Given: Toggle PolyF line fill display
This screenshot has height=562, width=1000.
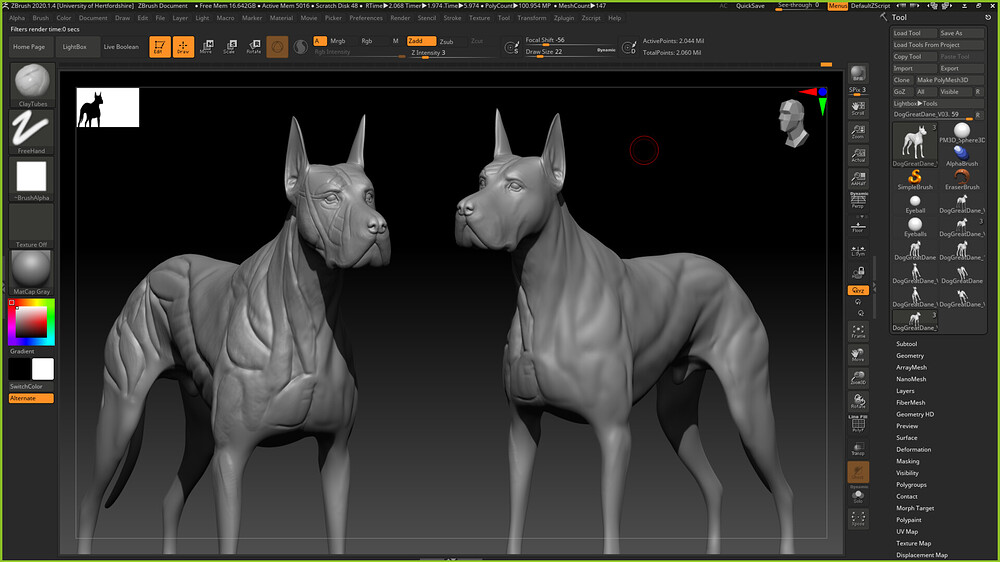Looking at the screenshot, I should 858,424.
